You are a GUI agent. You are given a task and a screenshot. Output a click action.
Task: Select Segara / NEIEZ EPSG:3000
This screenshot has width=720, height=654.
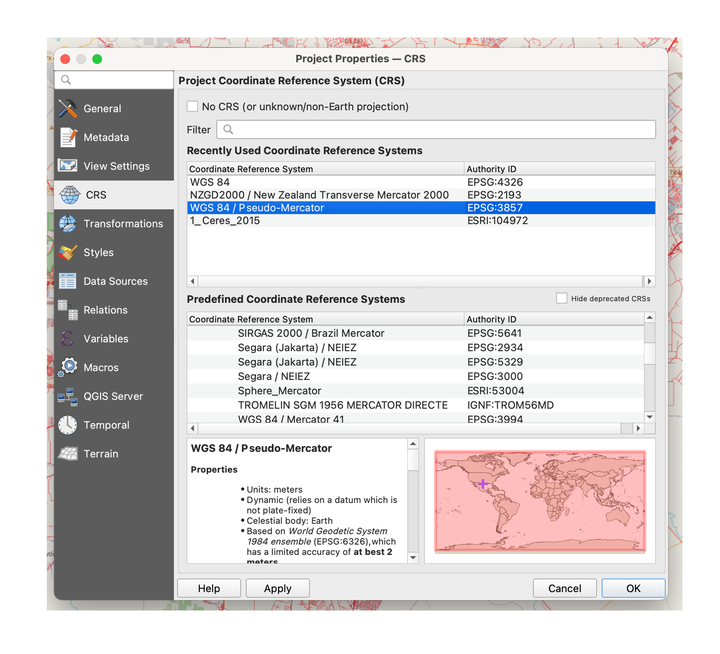click(416, 376)
